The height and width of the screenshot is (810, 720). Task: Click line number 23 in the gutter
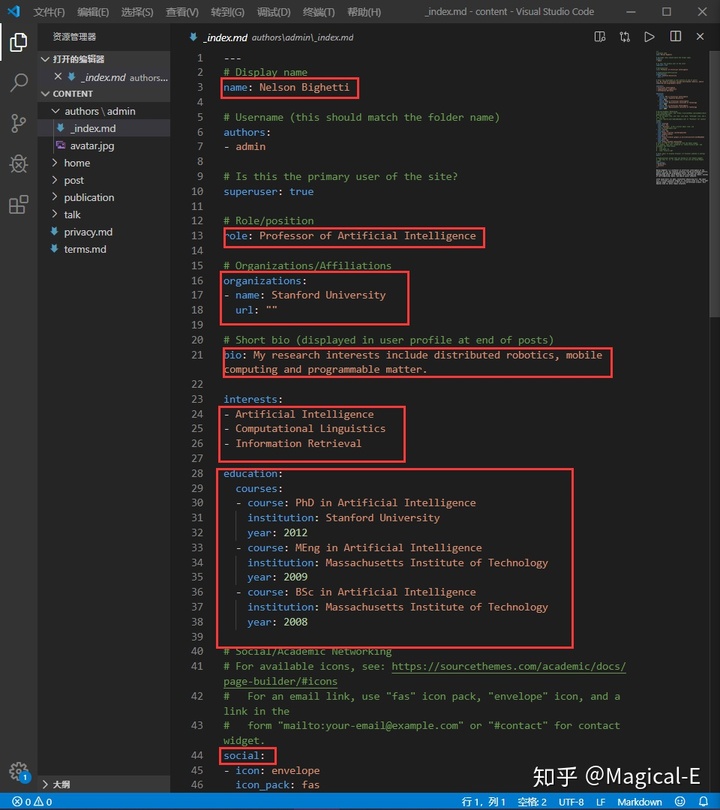point(197,399)
